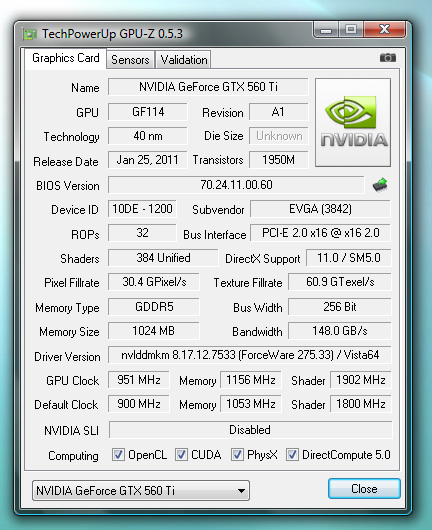Select the Graphics Card tab
432x530 pixels.
pos(66,58)
